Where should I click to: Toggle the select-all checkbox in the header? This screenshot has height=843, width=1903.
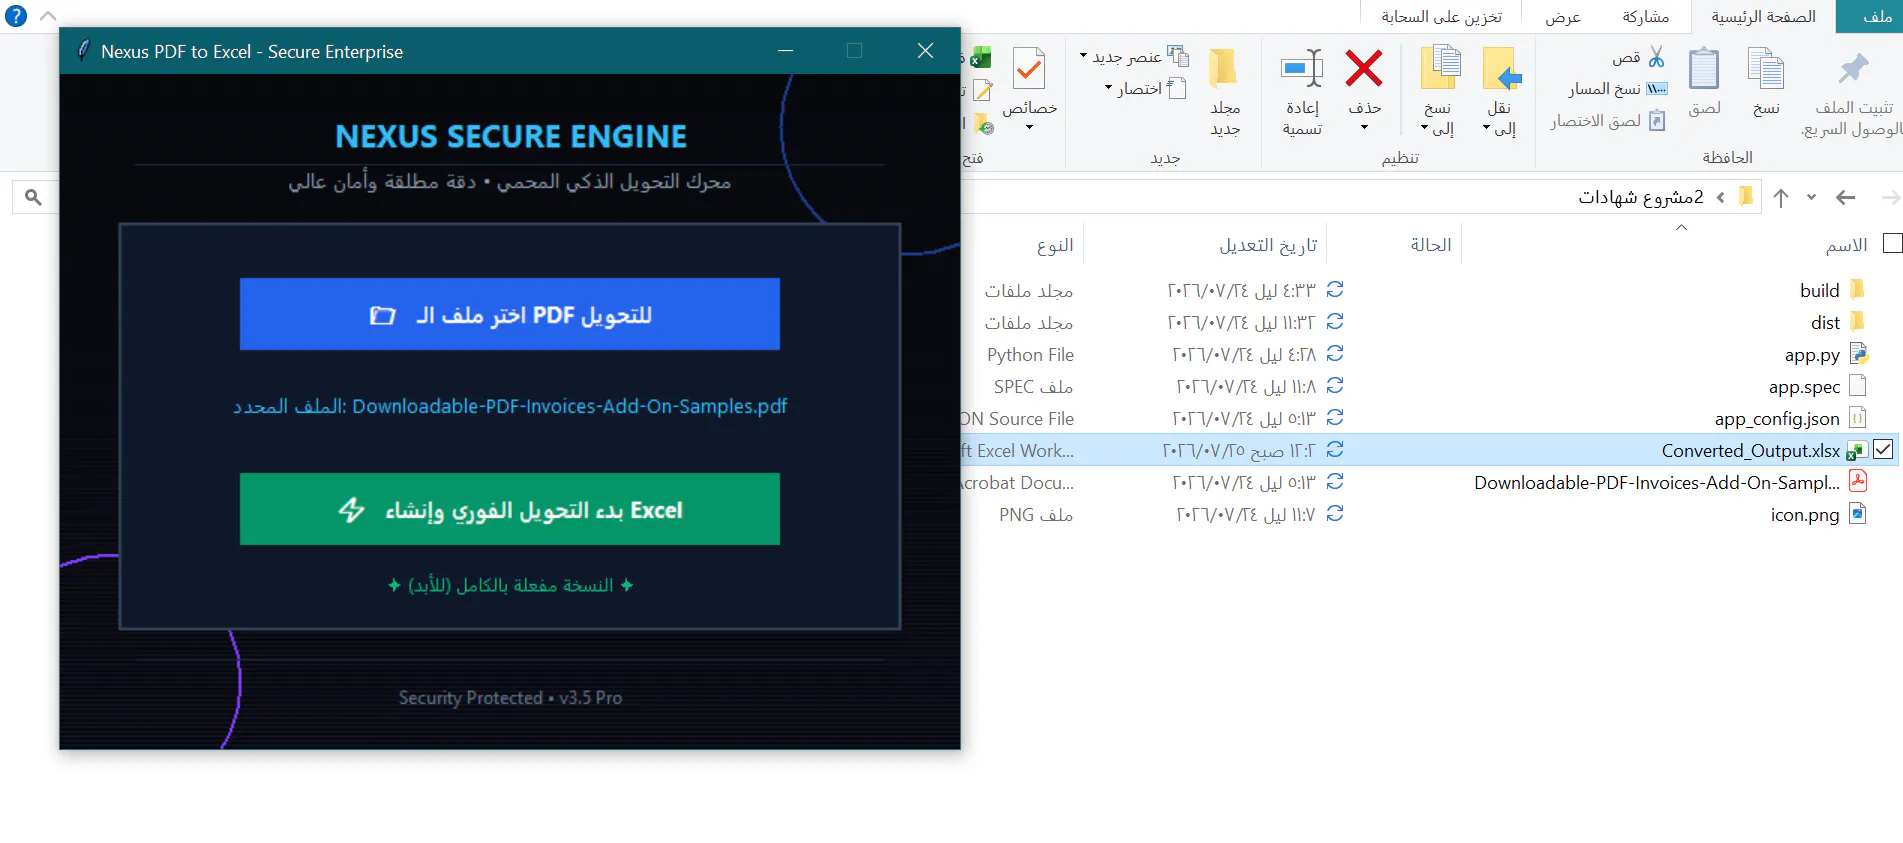tap(1892, 244)
